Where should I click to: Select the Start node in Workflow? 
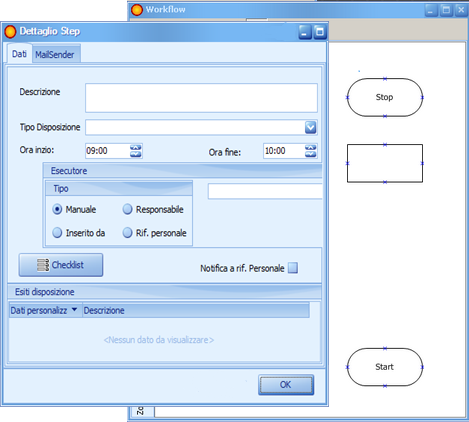coord(385,367)
